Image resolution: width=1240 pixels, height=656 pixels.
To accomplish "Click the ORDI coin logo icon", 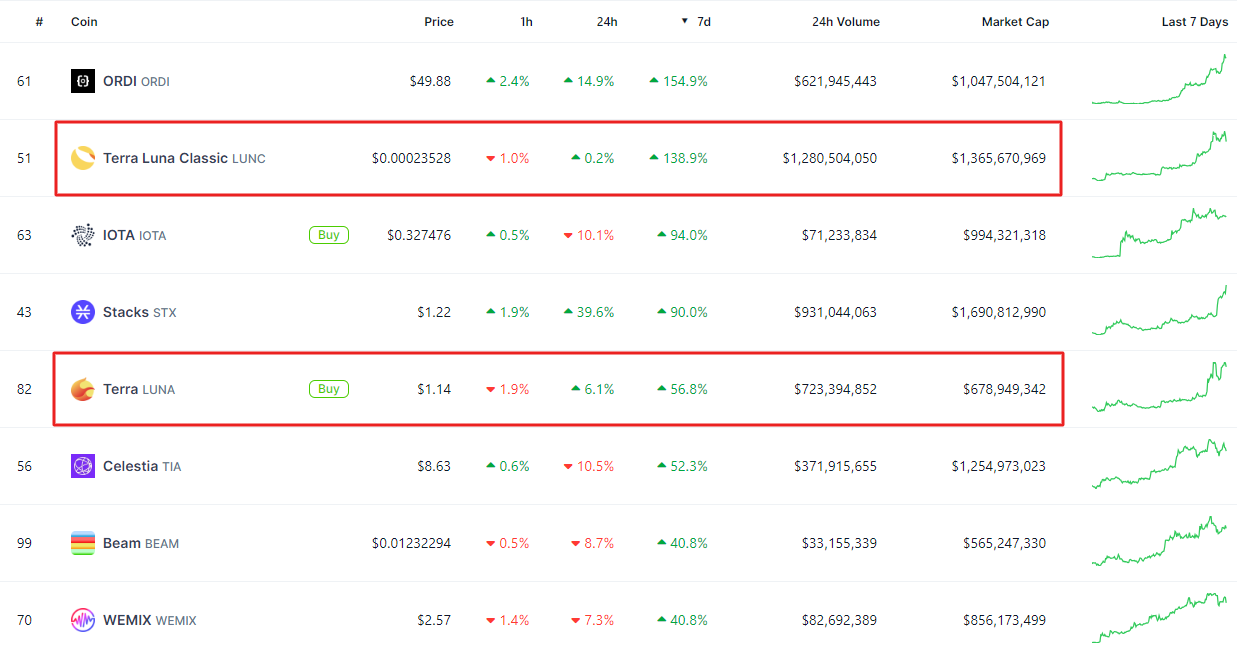I will [x=83, y=81].
